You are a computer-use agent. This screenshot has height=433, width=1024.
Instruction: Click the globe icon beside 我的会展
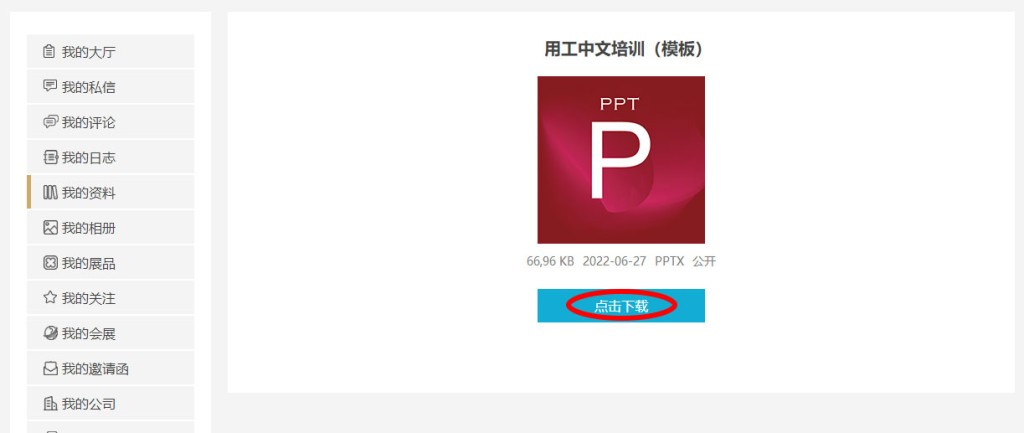pos(50,333)
